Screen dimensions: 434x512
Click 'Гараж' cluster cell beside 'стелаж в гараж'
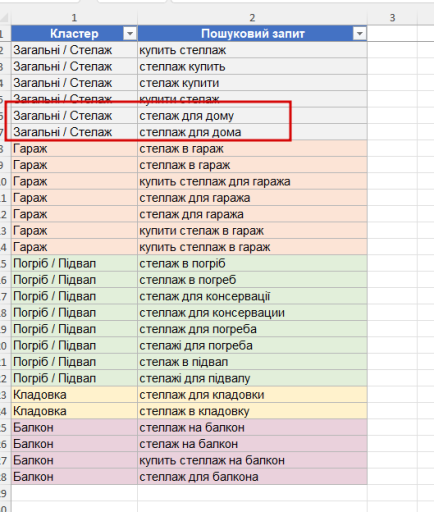pyautogui.click(x=74, y=148)
